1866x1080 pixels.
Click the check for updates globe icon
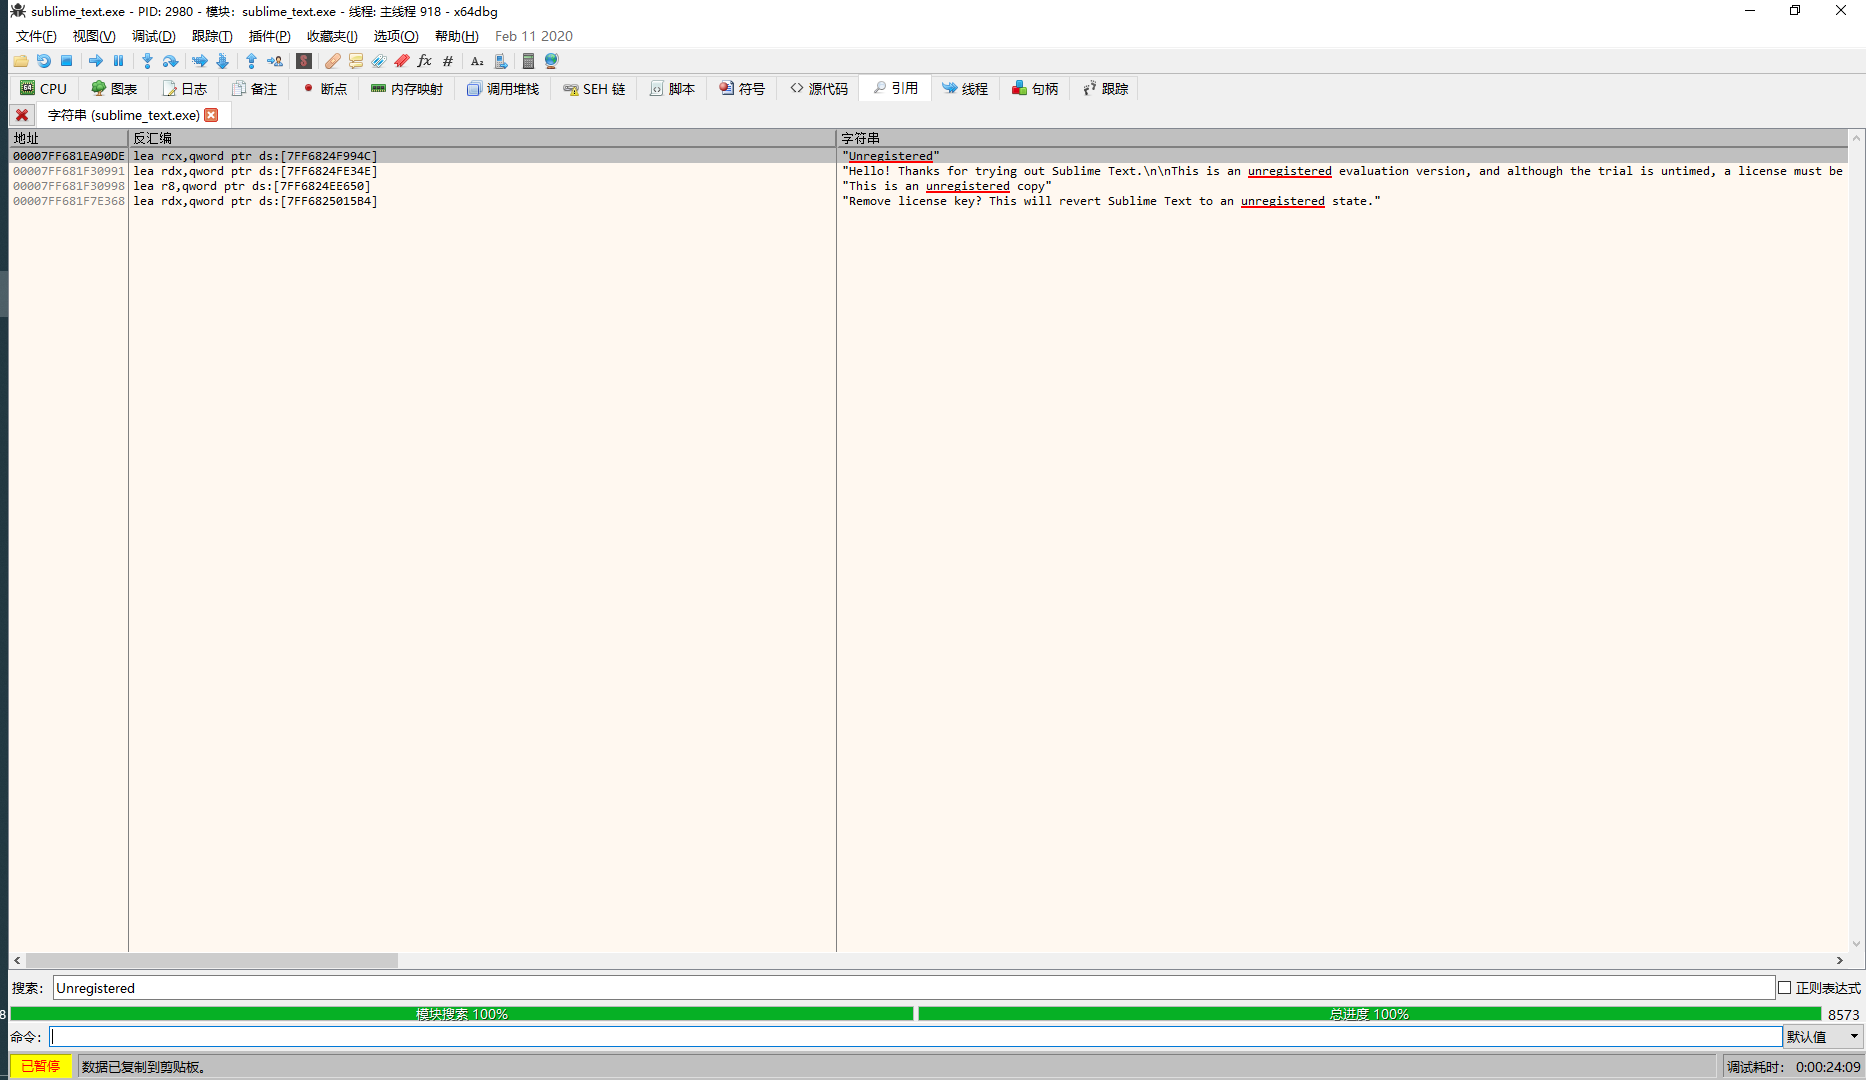click(x=551, y=61)
